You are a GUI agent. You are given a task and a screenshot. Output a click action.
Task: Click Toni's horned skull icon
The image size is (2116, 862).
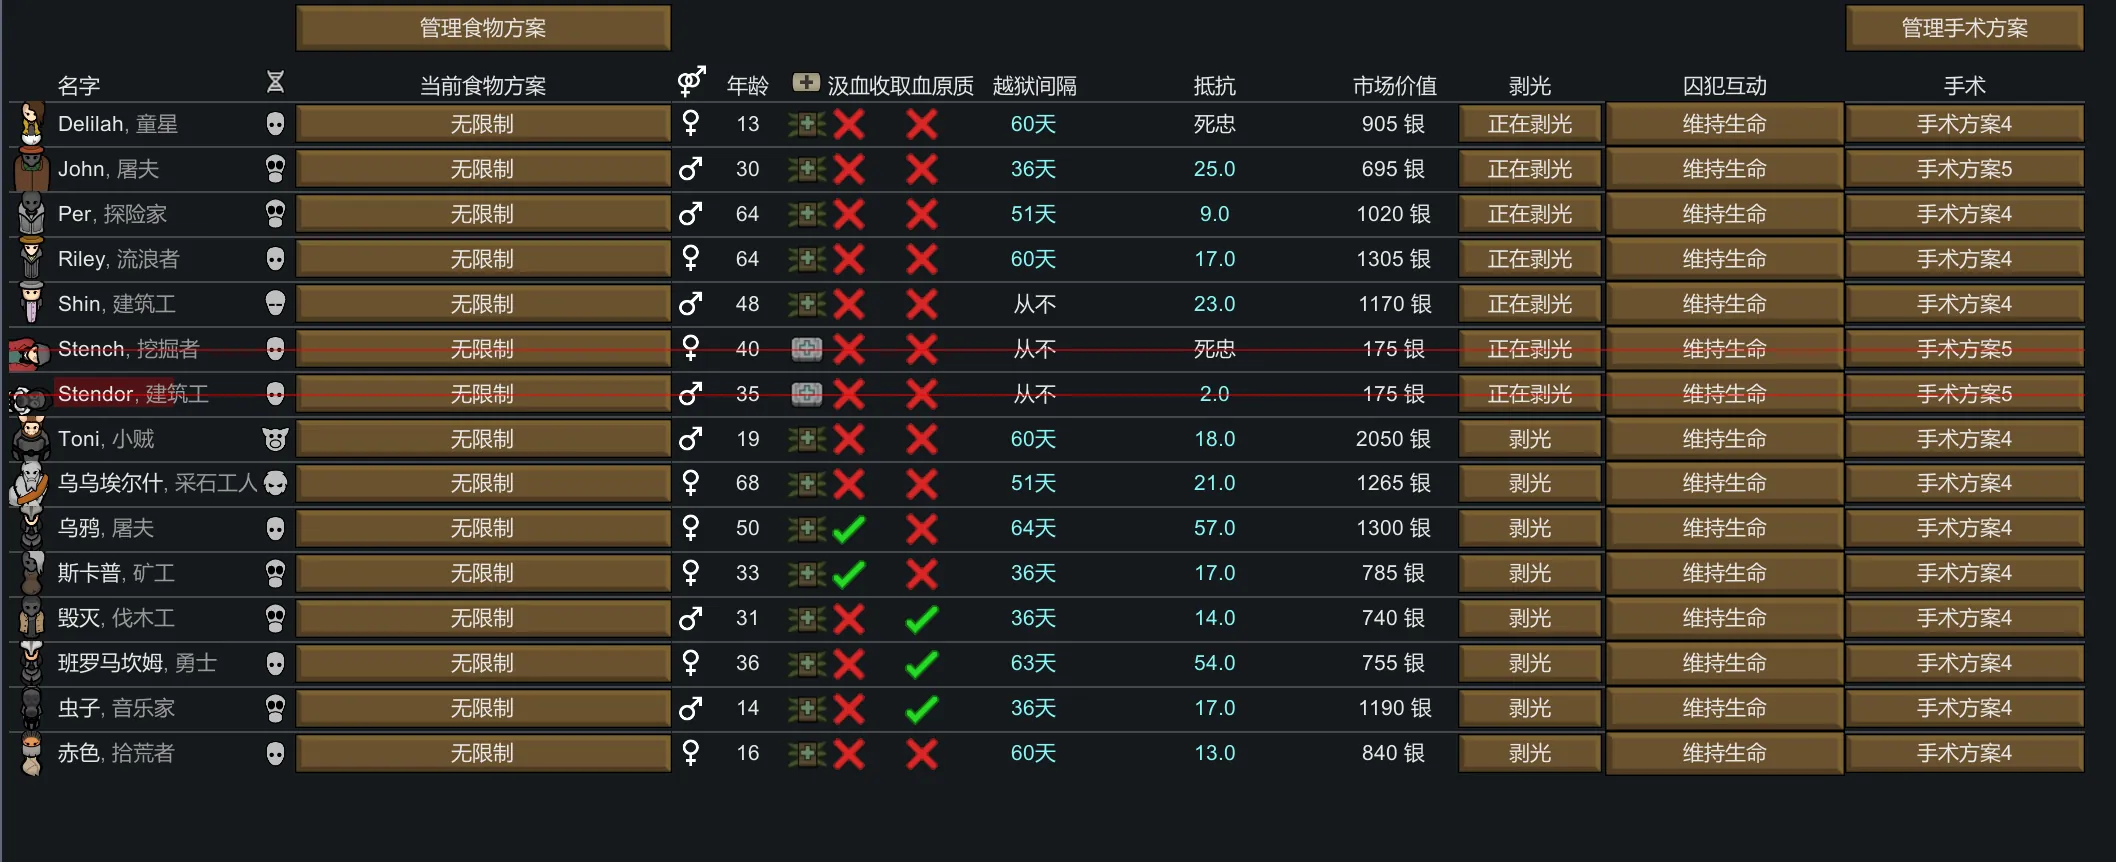pyautogui.click(x=275, y=439)
